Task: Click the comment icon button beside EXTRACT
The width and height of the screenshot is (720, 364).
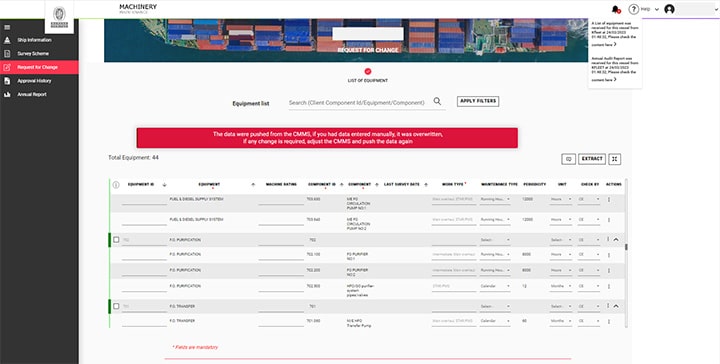Action: 568,159
